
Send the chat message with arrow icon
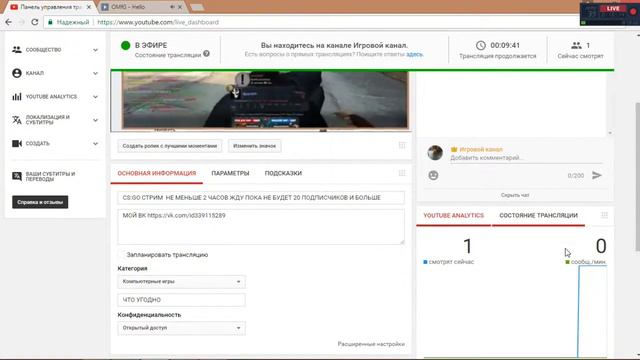tap(597, 176)
